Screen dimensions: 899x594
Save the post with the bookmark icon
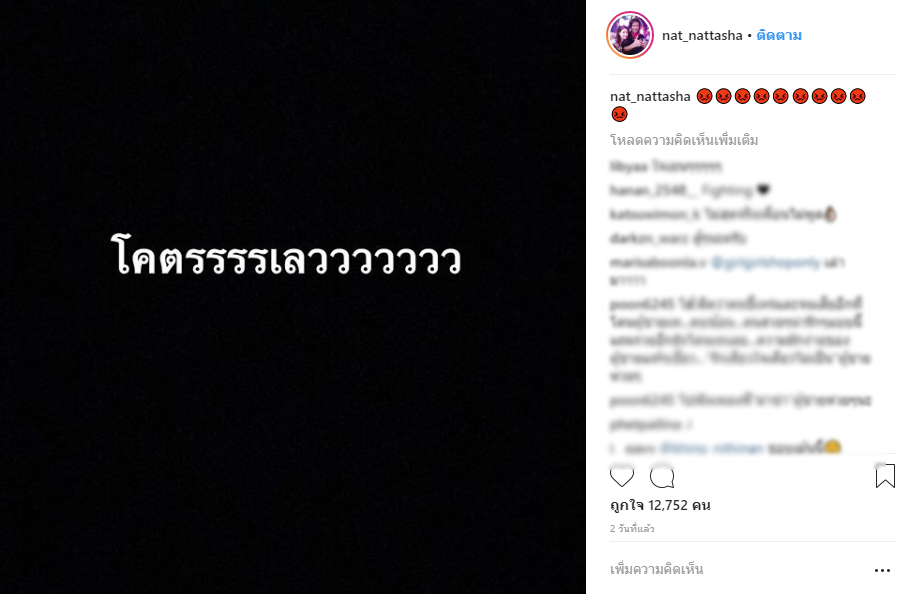pos(885,476)
